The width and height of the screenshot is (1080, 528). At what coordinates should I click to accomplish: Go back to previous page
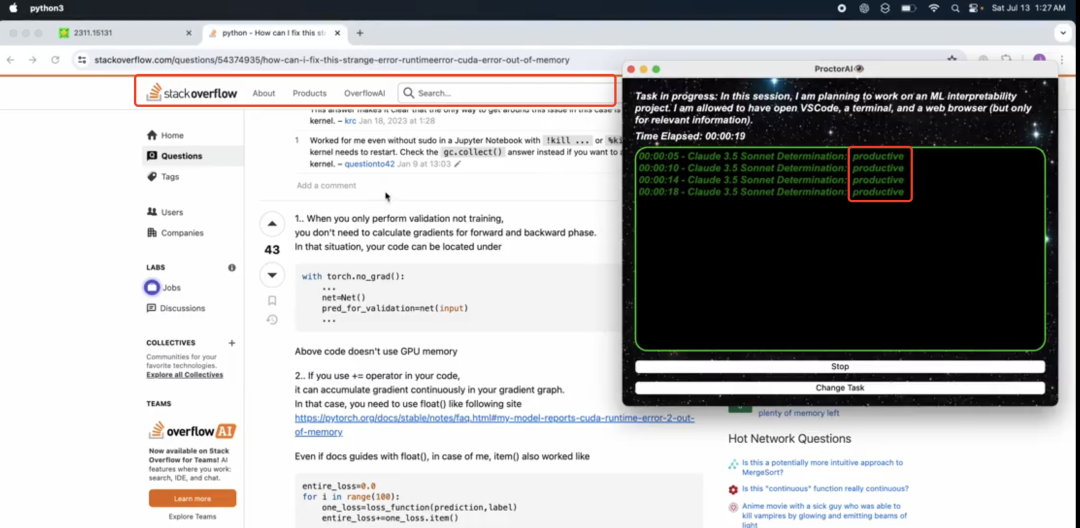point(10,60)
